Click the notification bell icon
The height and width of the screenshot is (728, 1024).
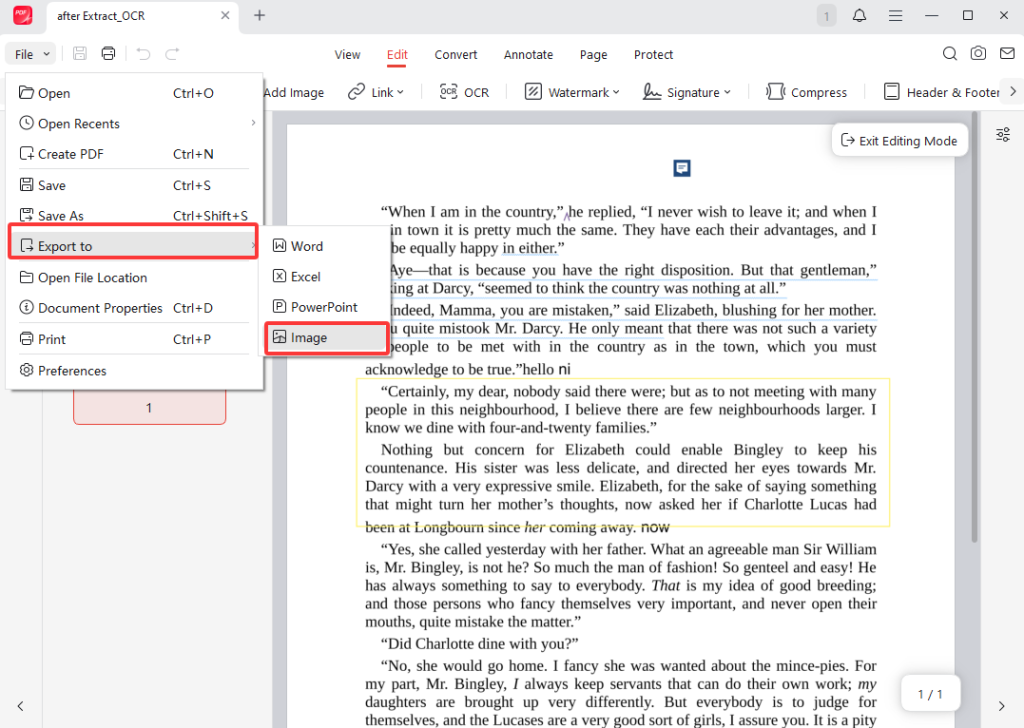[859, 15]
